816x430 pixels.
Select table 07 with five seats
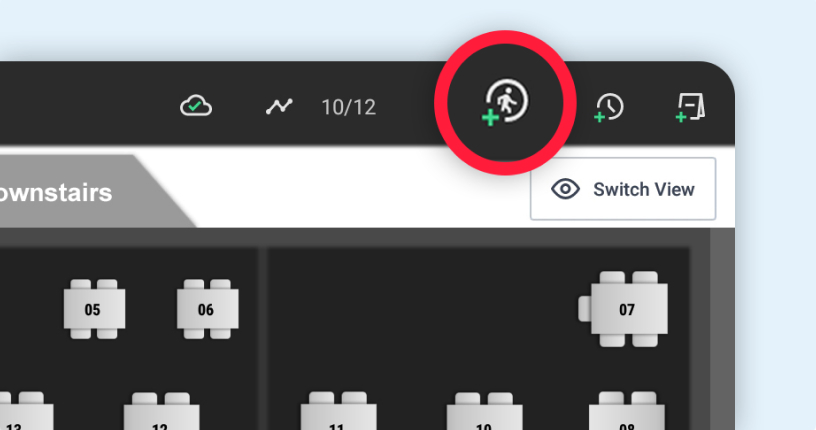pyautogui.click(x=623, y=309)
